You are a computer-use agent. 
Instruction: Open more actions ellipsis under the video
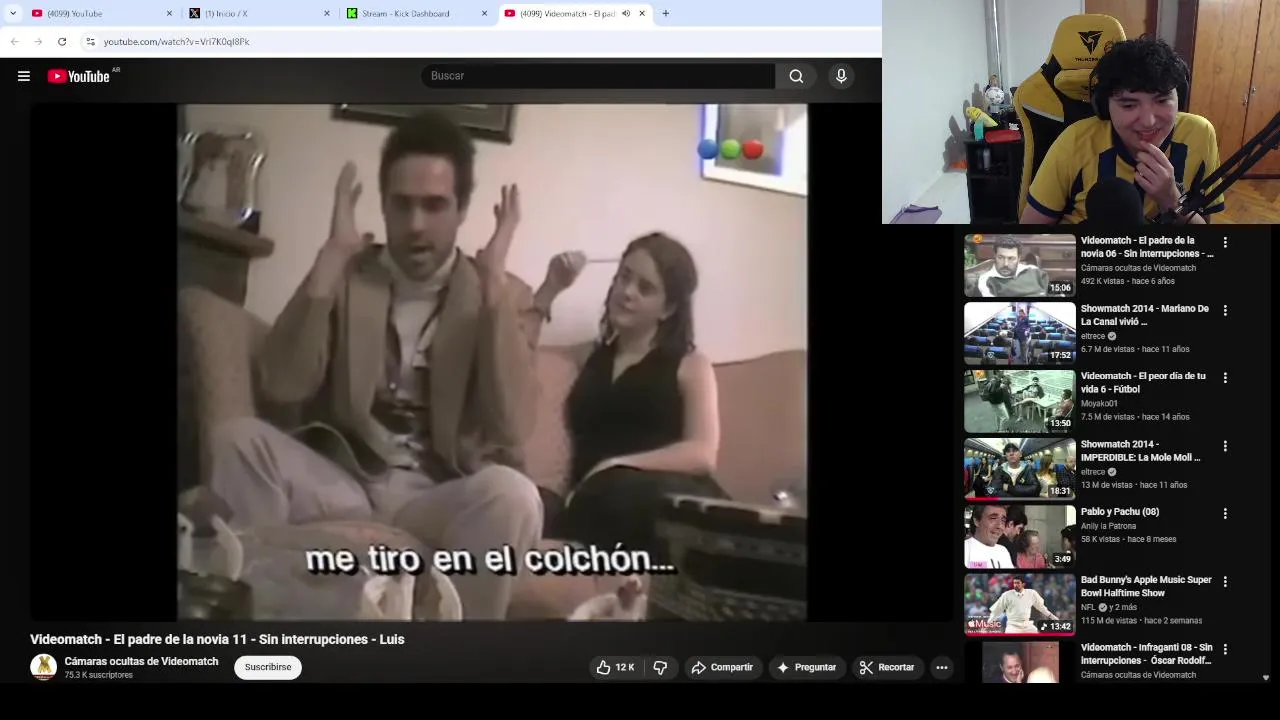point(942,667)
